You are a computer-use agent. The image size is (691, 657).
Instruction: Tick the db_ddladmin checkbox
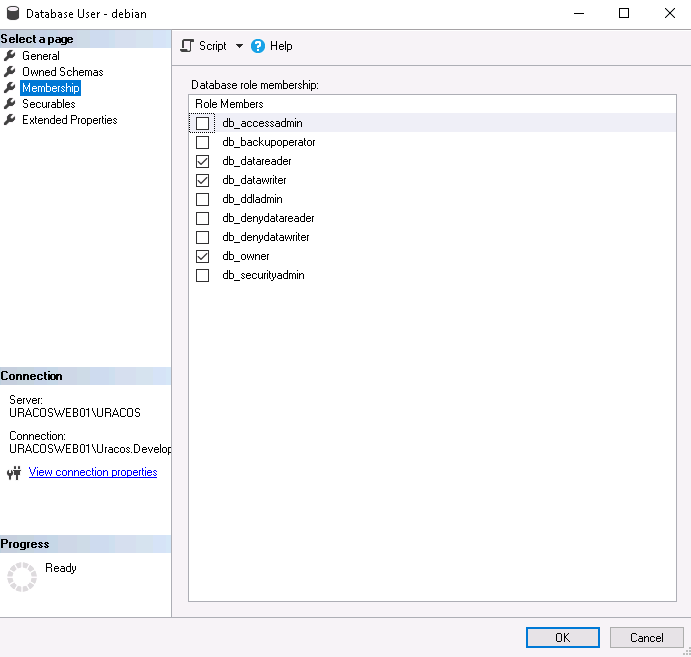tap(203, 199)
